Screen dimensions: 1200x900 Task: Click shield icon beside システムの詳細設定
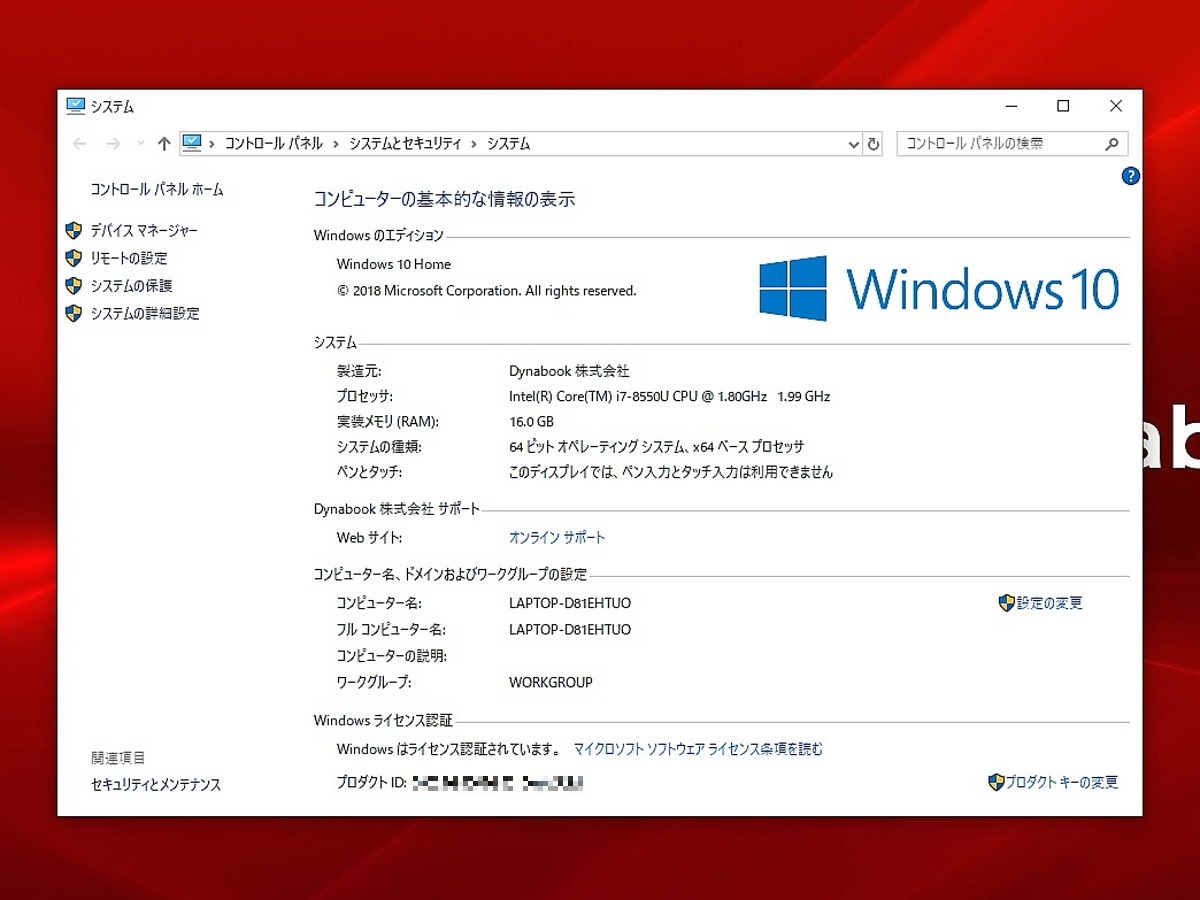coord(73,313)
